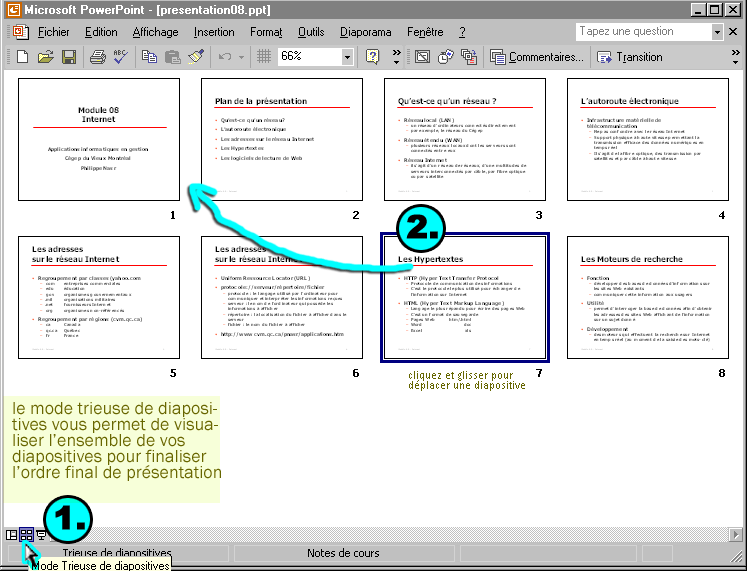Screen dimensions: 747x571
Task: Expand the undo history dropdown arrow
Action: click(242, 57)
